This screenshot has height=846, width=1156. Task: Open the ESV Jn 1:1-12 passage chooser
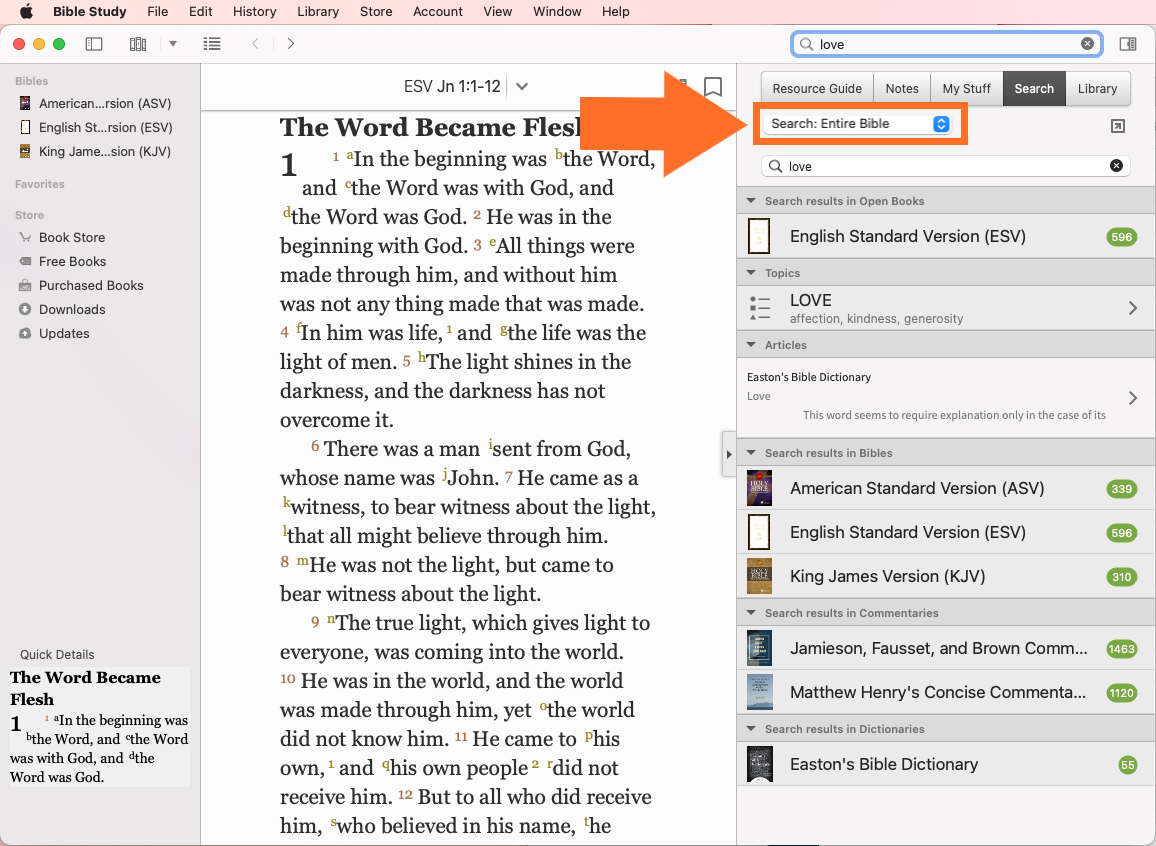pyautogui.click(x=466, y=87)
